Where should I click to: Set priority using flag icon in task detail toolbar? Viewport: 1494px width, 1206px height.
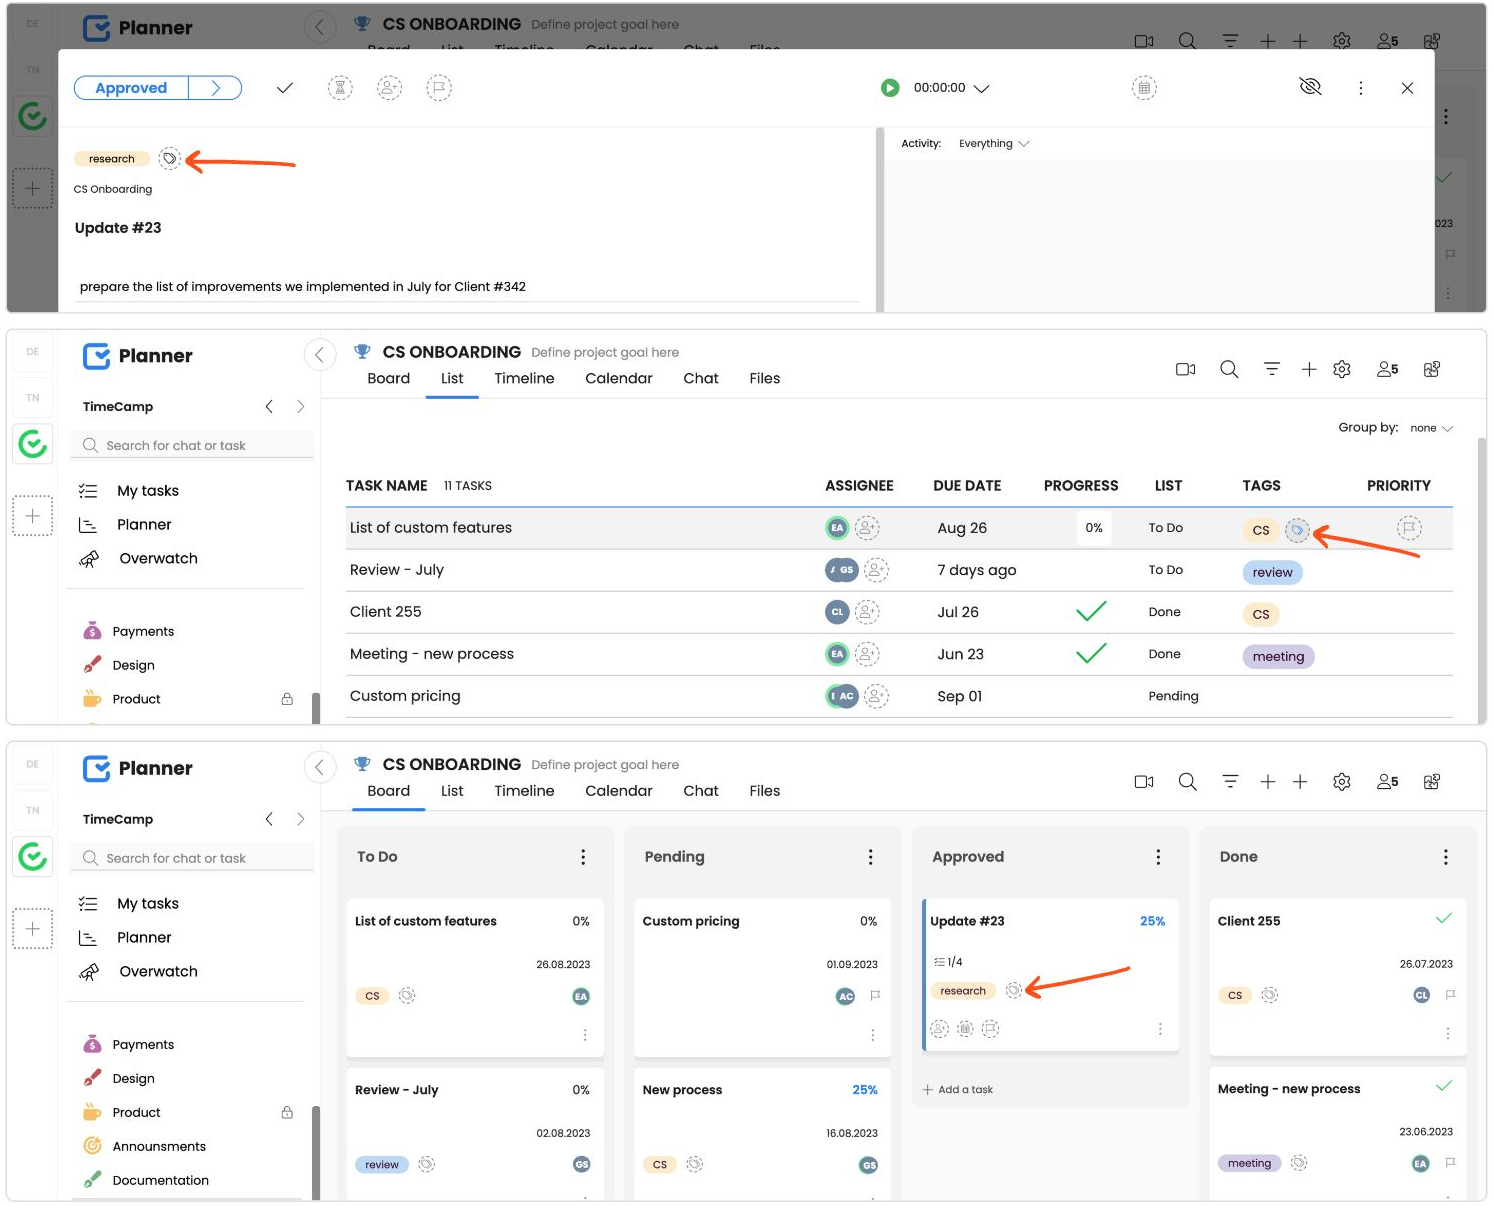point(438,88)
